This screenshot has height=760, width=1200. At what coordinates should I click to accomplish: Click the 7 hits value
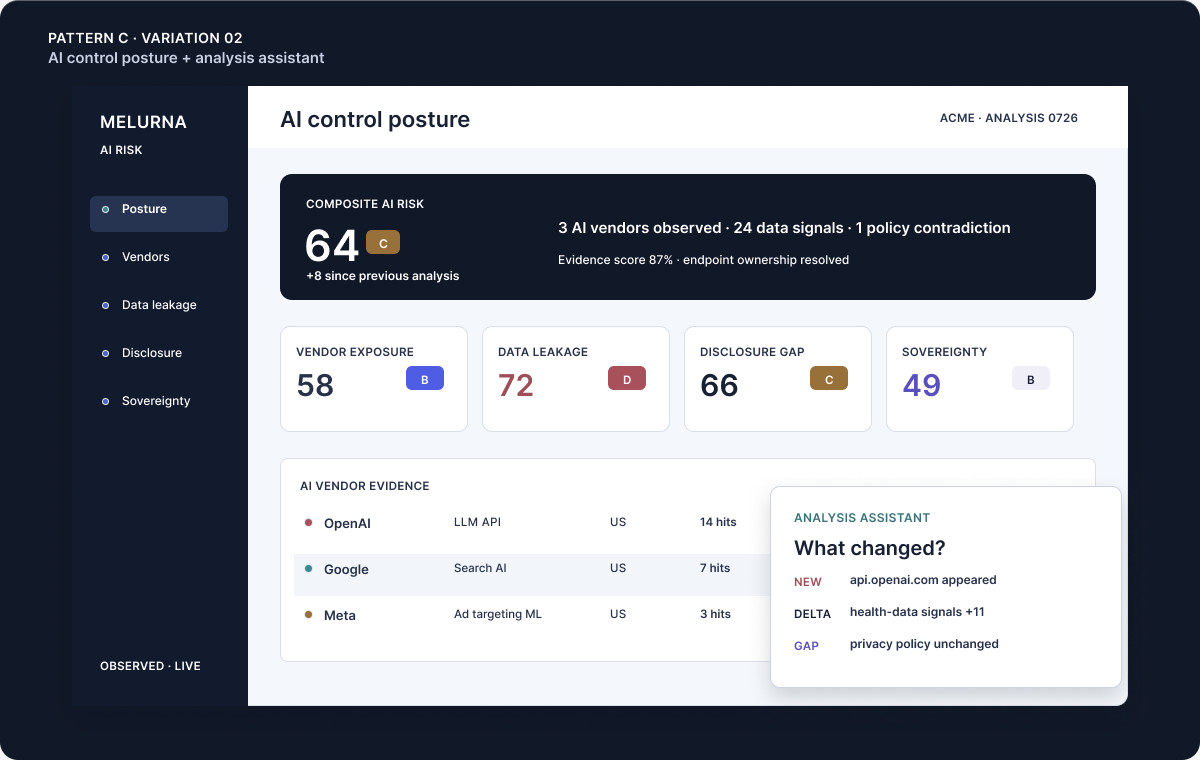tap(715, 568)
